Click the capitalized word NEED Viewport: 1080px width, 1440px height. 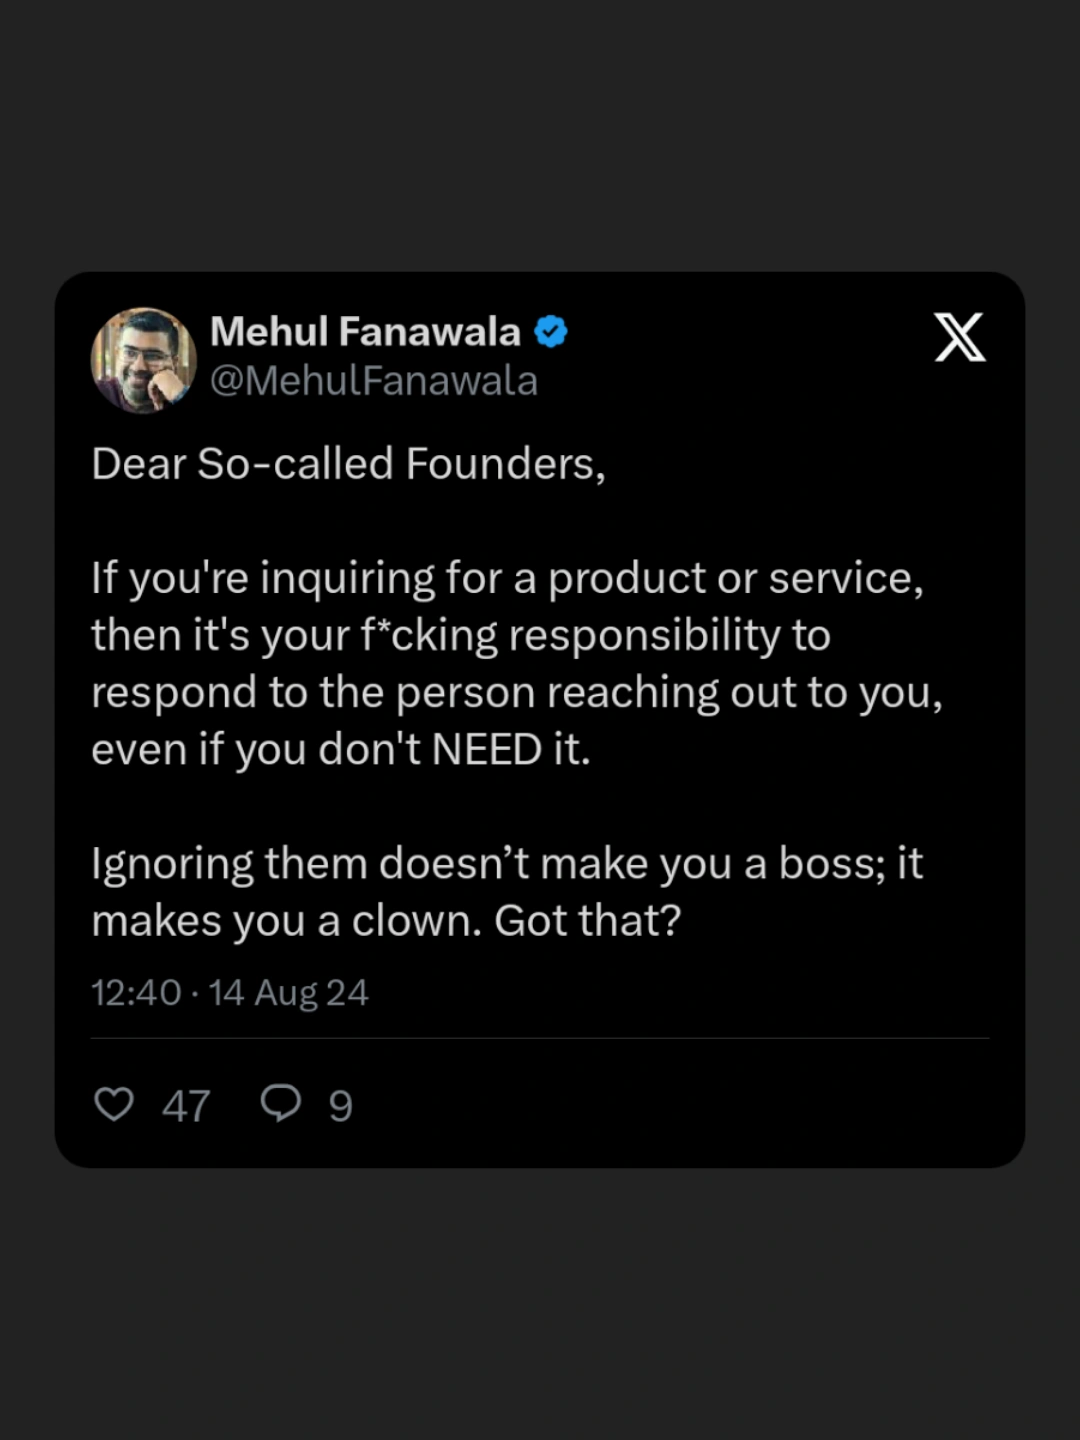487,750
